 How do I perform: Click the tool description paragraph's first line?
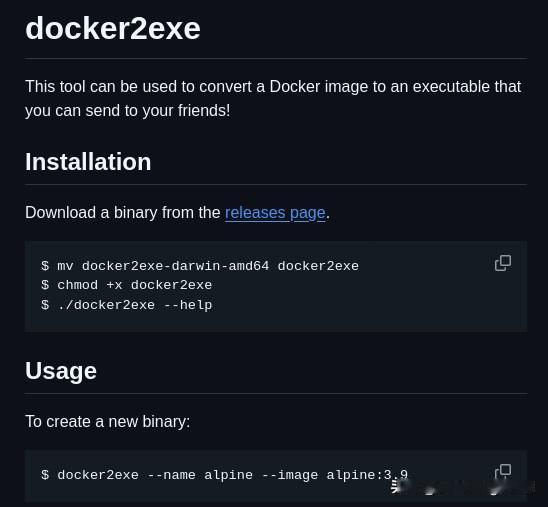(x=273, y=87)
